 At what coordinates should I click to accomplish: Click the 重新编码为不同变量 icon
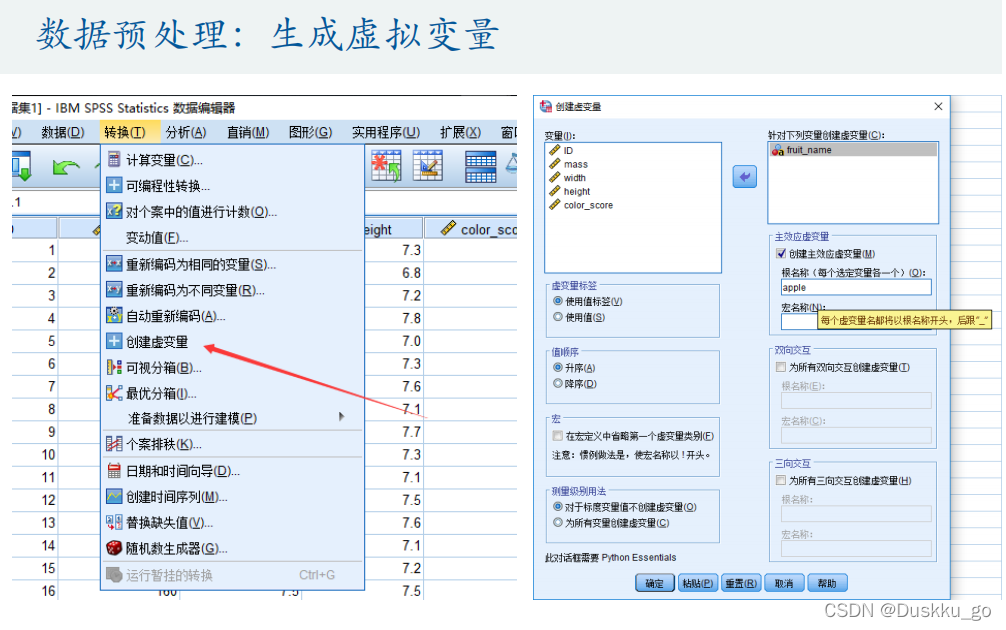[x=114, y=290]
